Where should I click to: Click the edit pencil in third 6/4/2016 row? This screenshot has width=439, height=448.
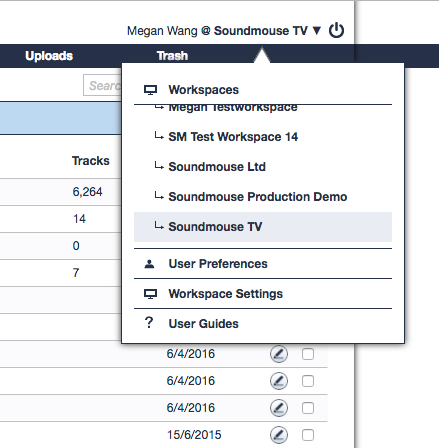tap(279, 408)
